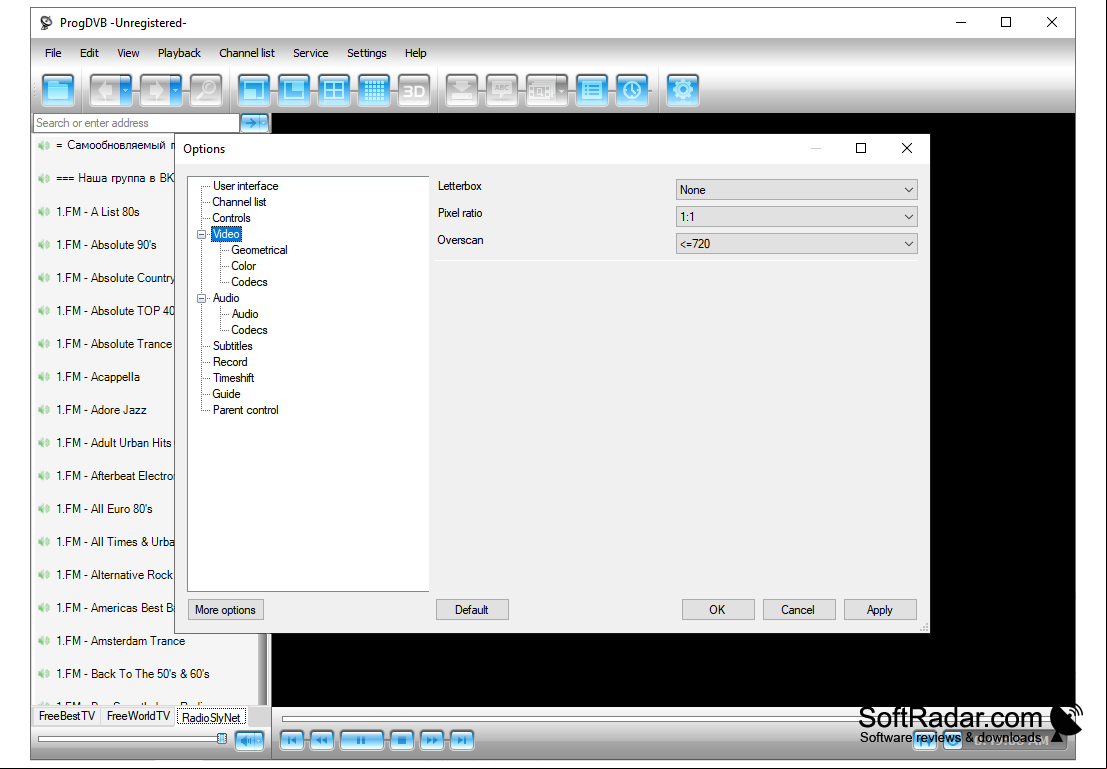Click Apply in Options dialog
Screen dimensions: 1107x769
coord(880,610)
